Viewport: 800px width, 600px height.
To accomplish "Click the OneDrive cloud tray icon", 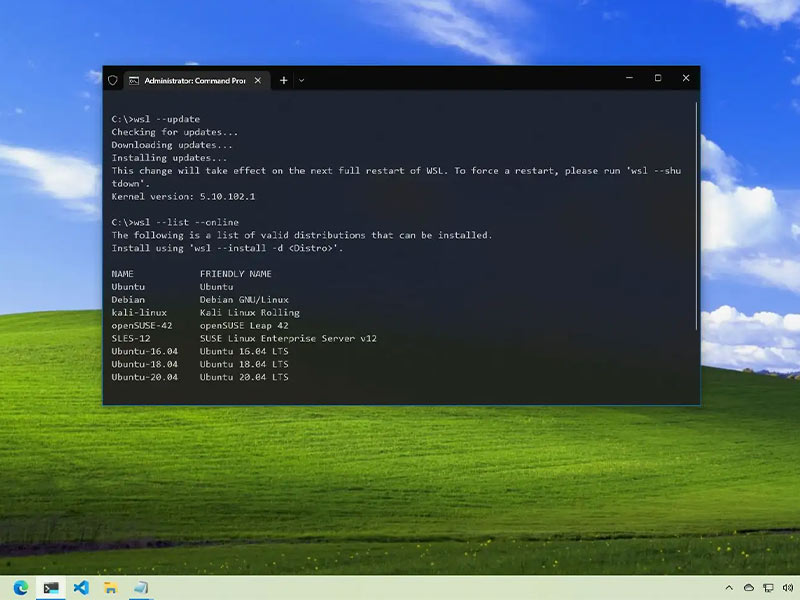I will (x=748, y=588).
